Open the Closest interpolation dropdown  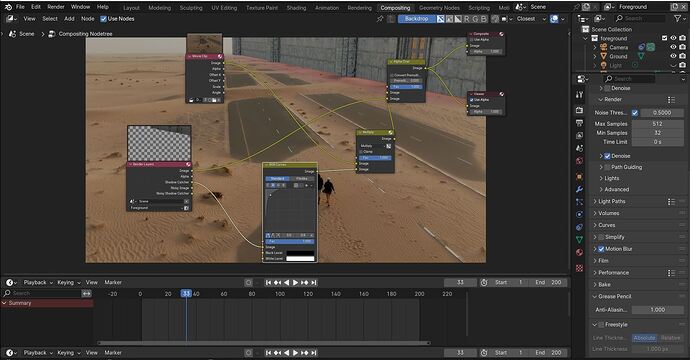[x=531, y=19]
